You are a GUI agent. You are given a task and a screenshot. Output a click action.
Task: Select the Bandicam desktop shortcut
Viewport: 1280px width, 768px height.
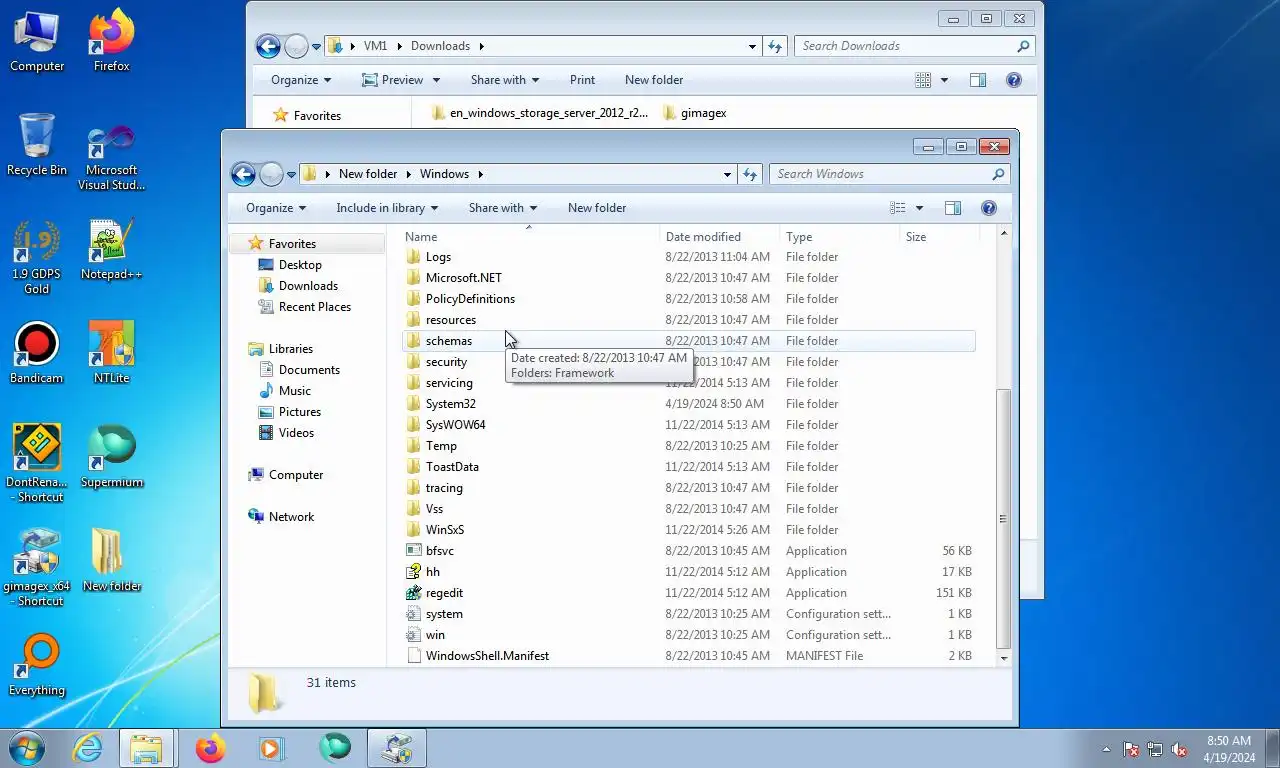coord(37,354)
